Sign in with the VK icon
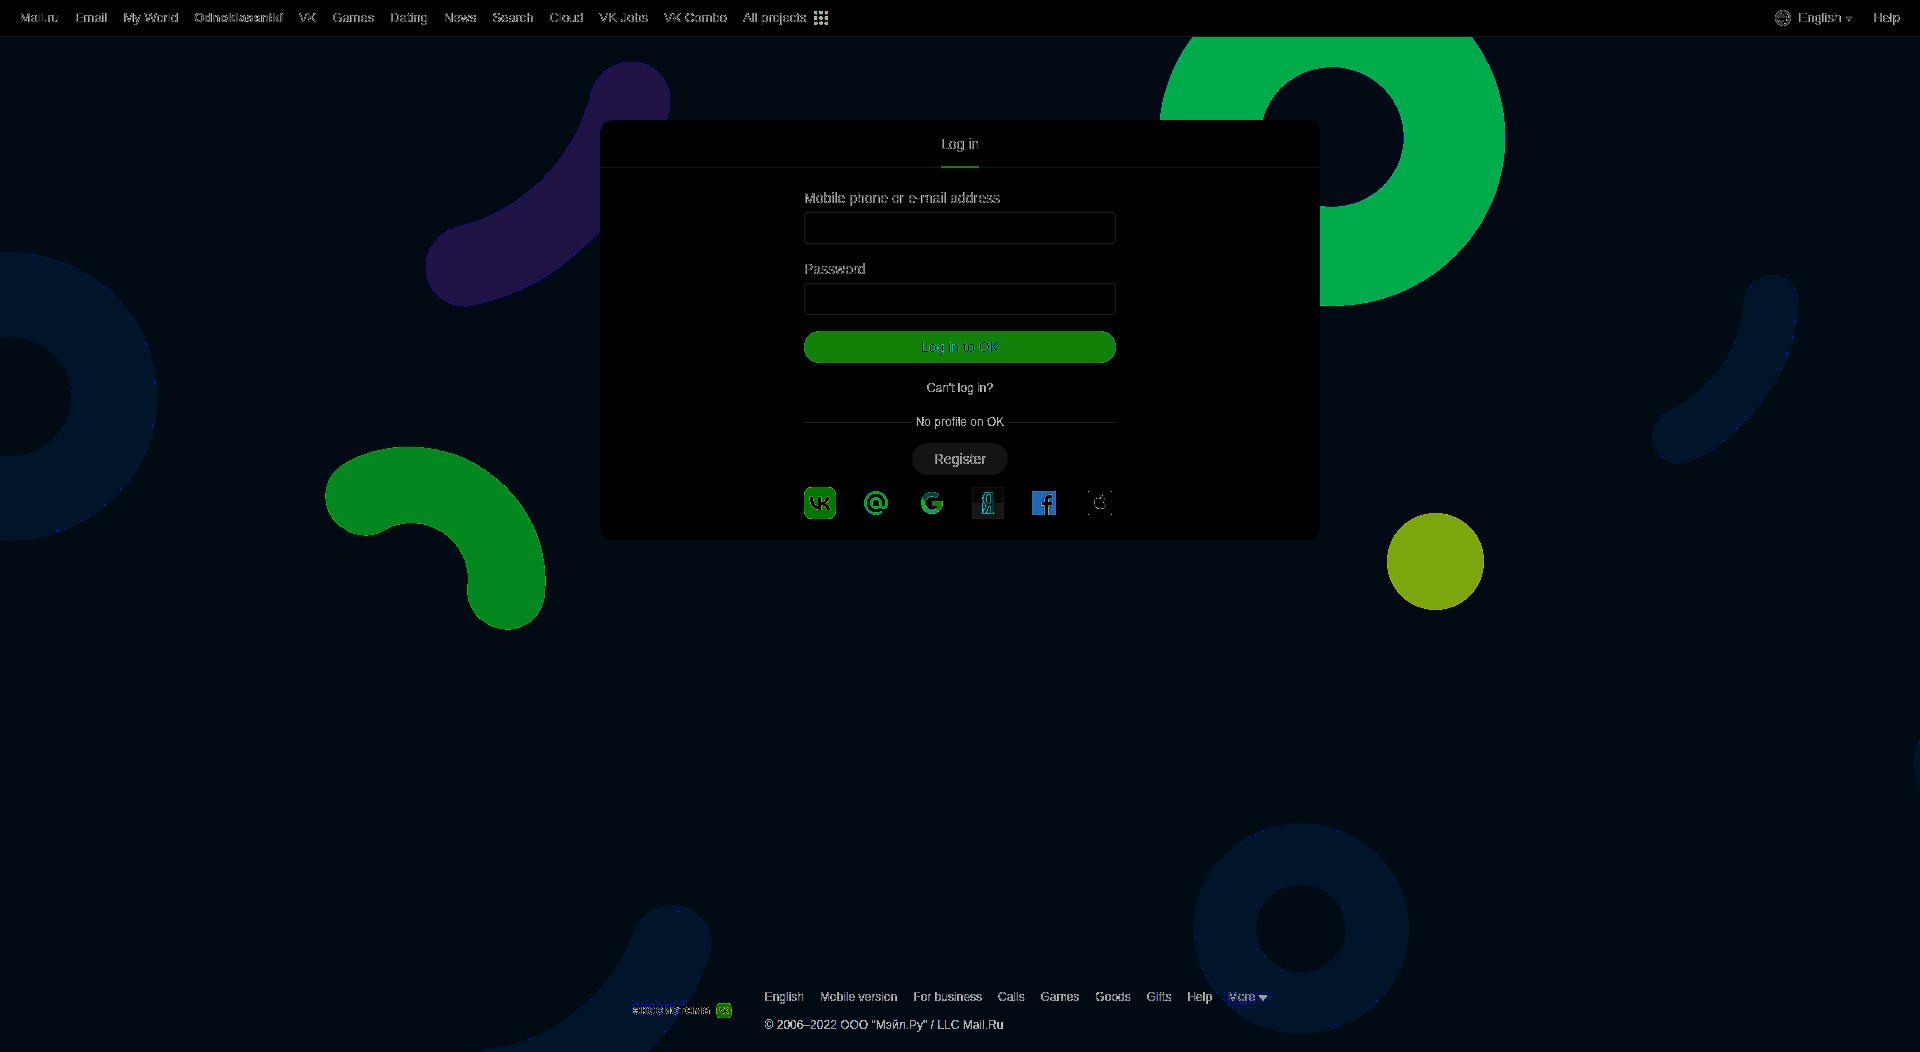This screenshot has height=1052, width=1920. coord(820,503)
